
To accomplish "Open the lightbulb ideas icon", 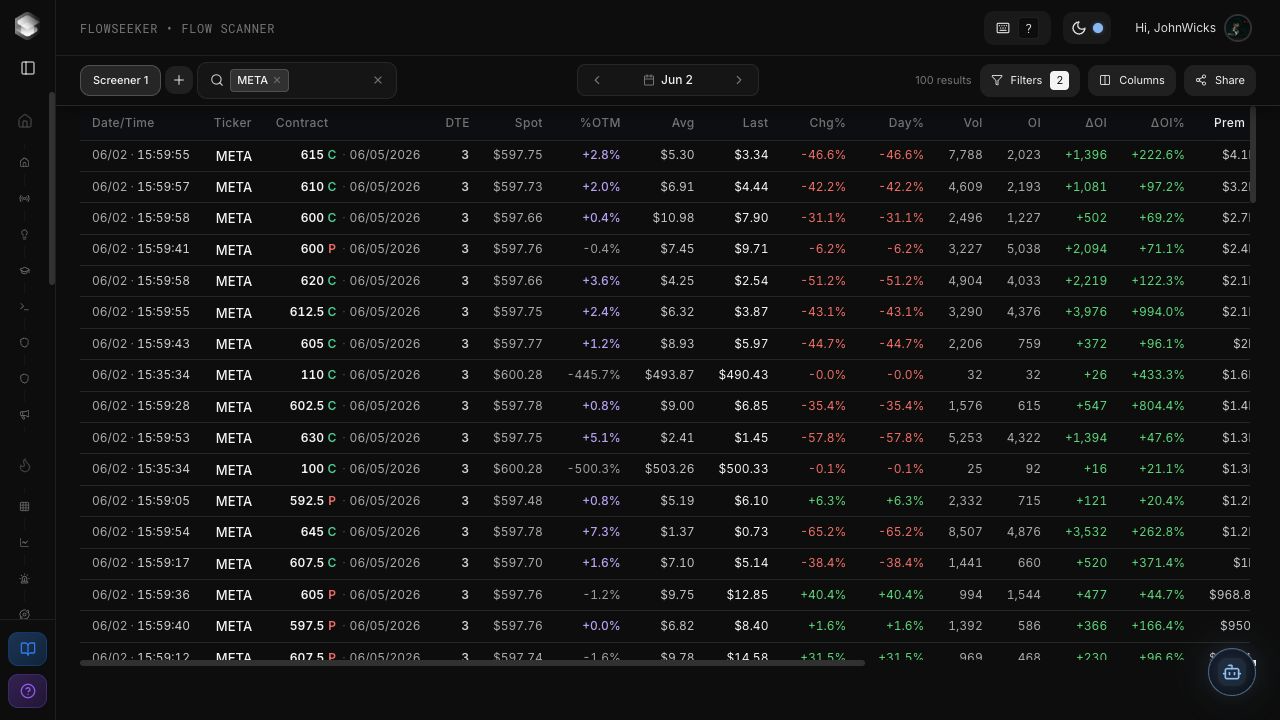I will point(25,234).
